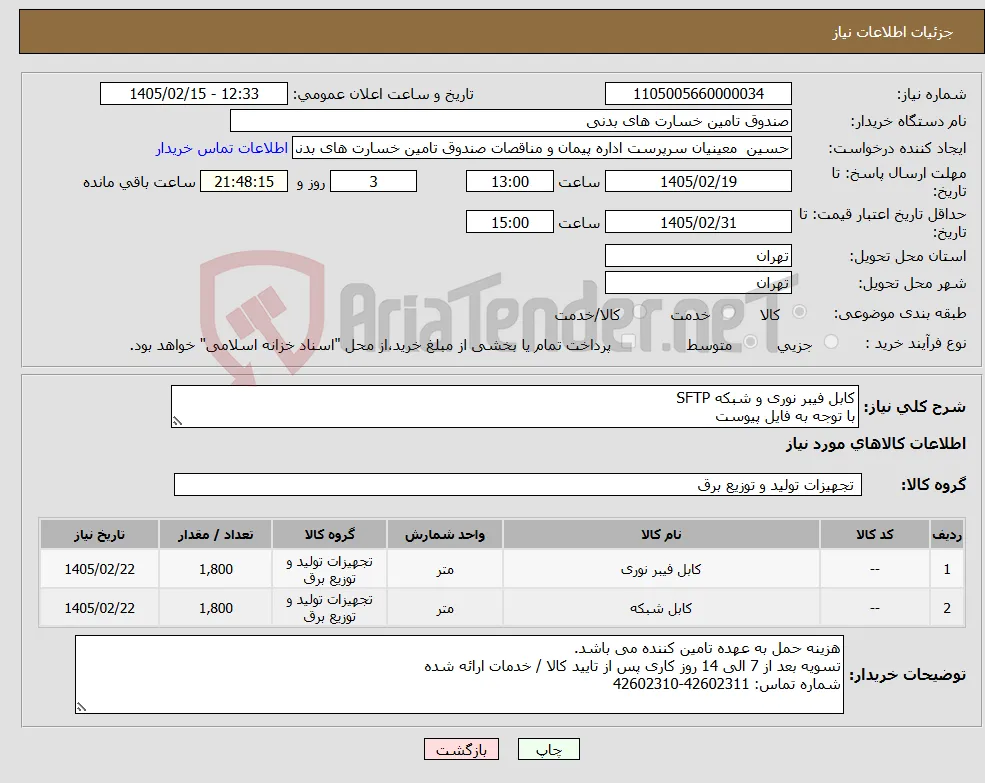This screenshot has width=985, height=783.
Task: Click the کابل فیبر نوری item name cell
Action: point(661,569)
